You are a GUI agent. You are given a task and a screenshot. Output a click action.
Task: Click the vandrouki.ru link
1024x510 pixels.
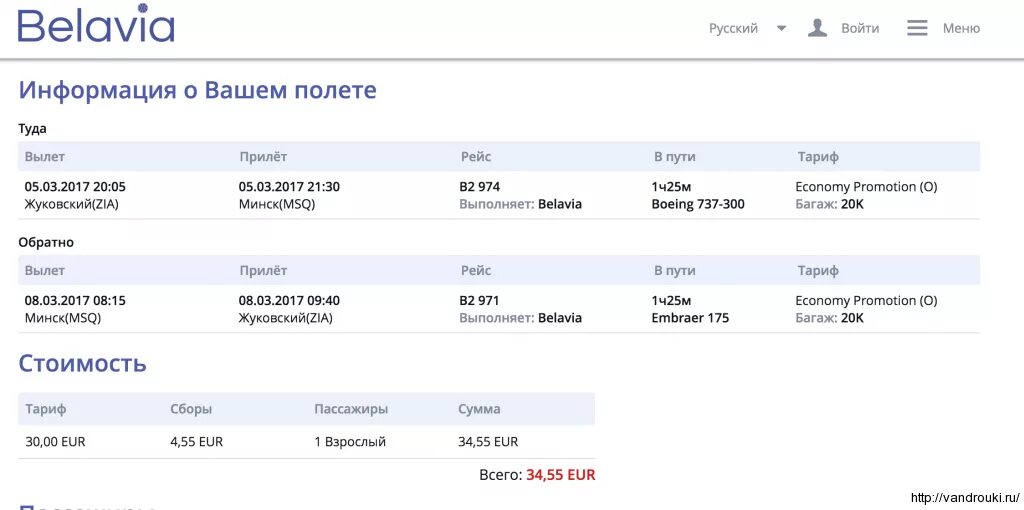[x=965, y=498]
